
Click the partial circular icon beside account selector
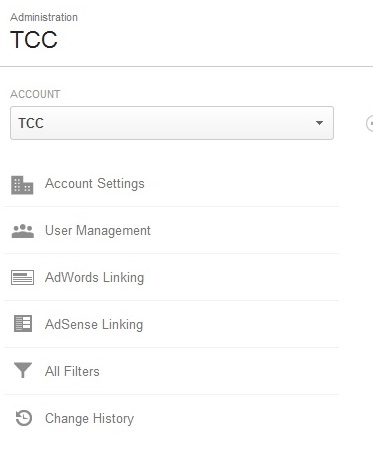click(369, 124)
